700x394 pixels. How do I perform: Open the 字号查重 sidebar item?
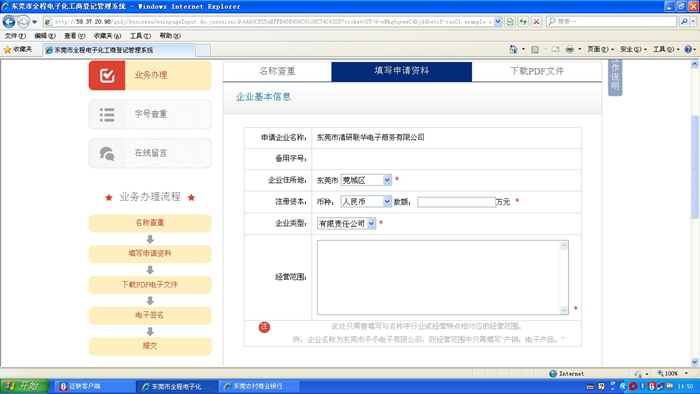click(150, 114)
